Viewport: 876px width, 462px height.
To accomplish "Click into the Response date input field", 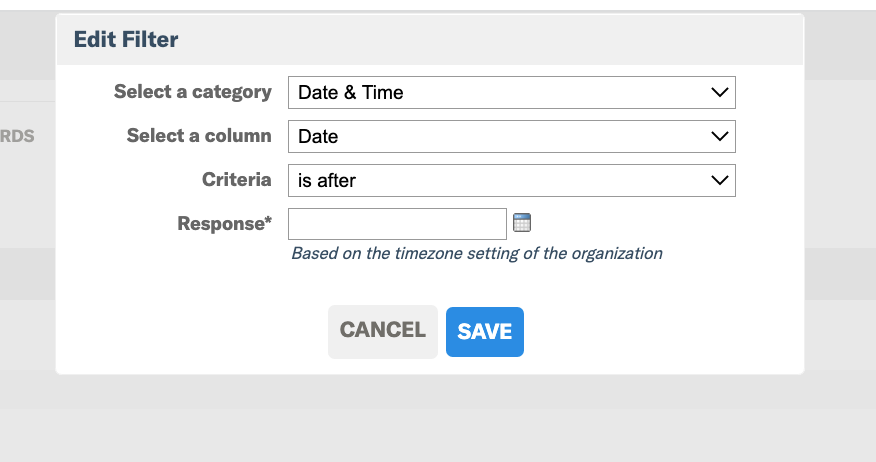I will point(397,224).
